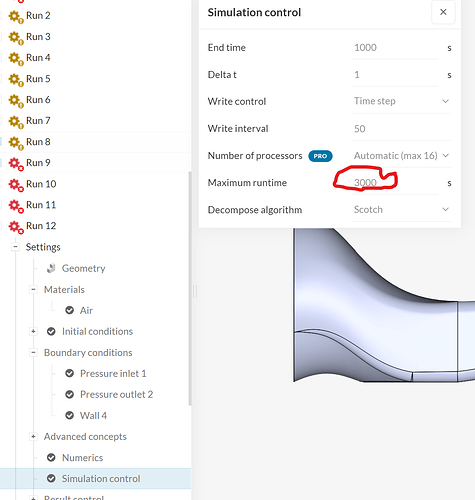This screenshot has height=500, width=475.
Task: Open the Write control dropdown
Action: point(401,101)
